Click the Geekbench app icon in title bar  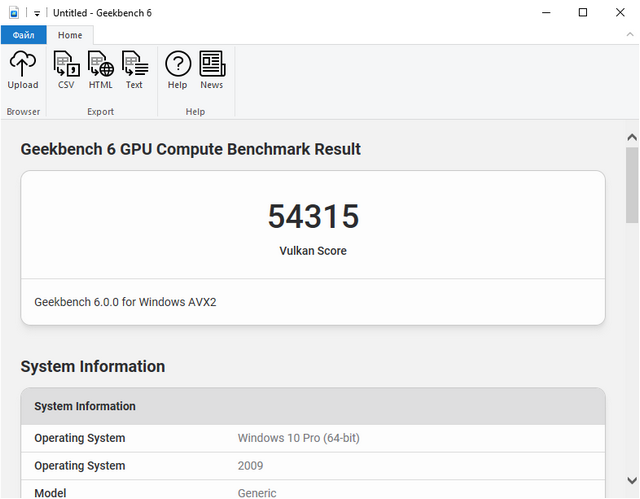click(x=13, y=13)
